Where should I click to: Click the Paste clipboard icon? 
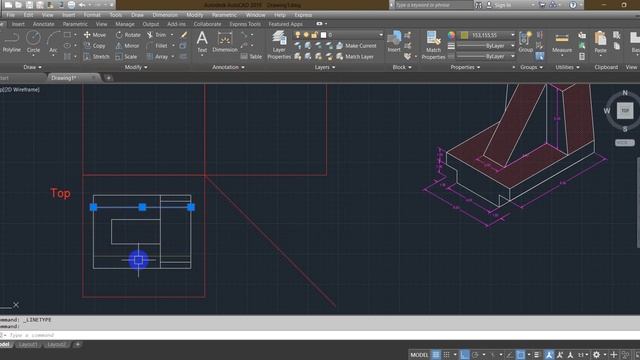click(600, 42)
